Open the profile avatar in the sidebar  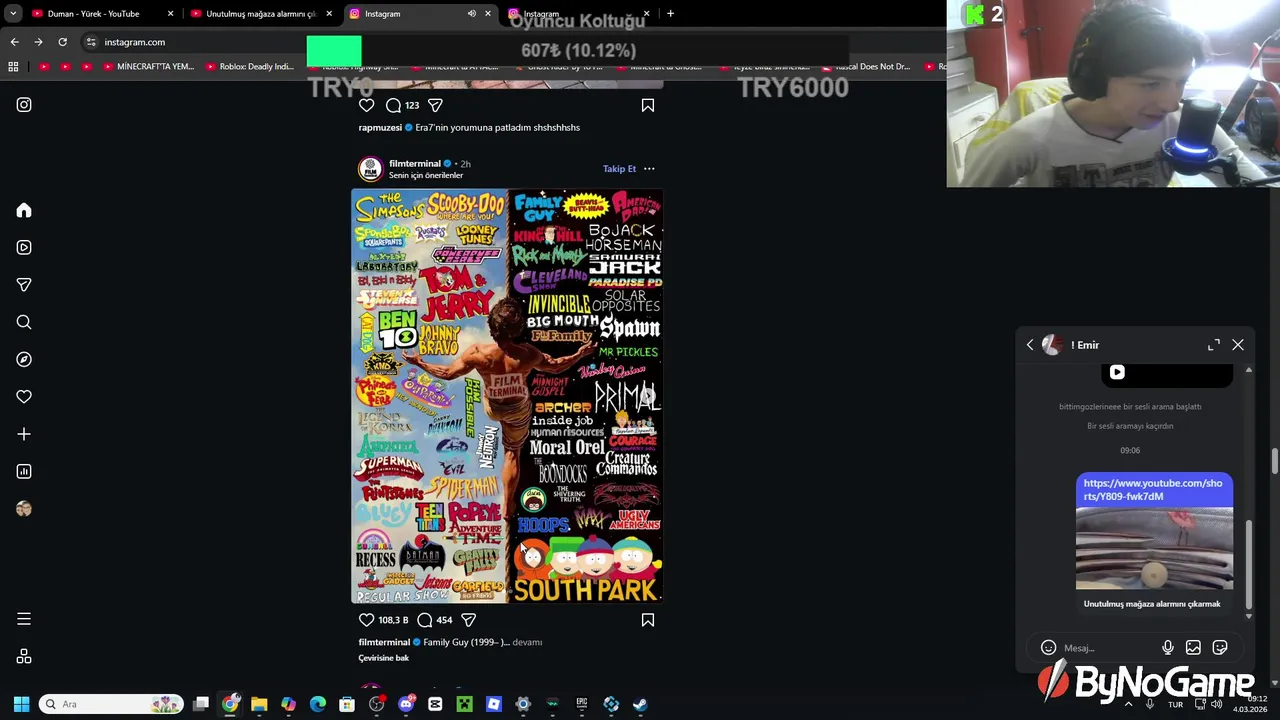coord(24,509)
